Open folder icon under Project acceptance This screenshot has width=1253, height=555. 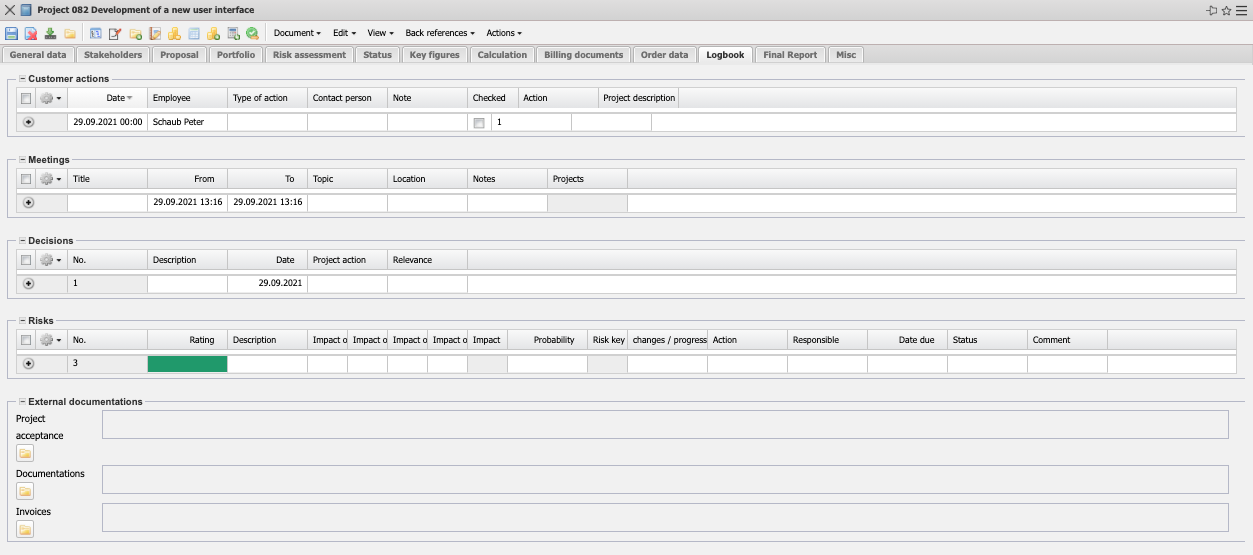(25, 453)
